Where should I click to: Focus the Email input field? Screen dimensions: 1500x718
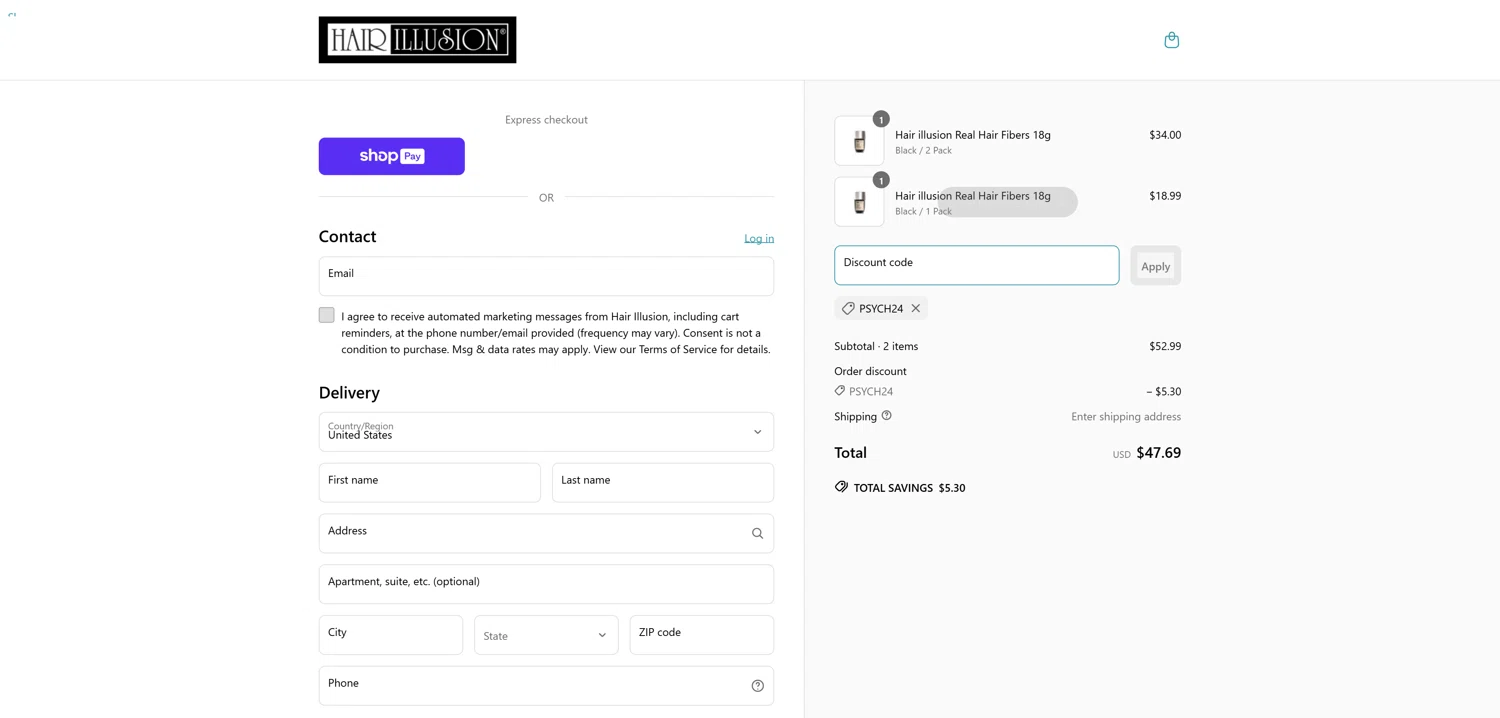546,276
